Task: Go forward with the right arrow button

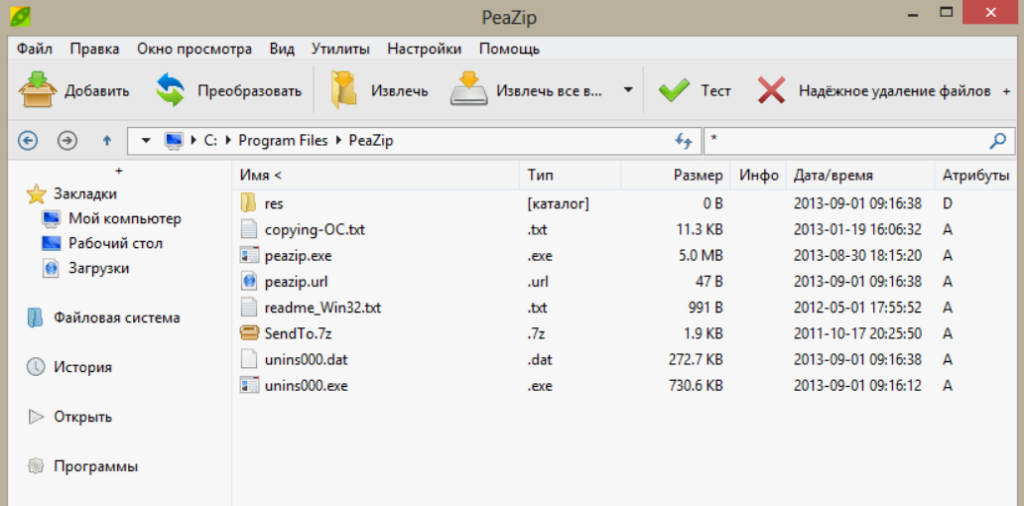Action: [67, 140]
